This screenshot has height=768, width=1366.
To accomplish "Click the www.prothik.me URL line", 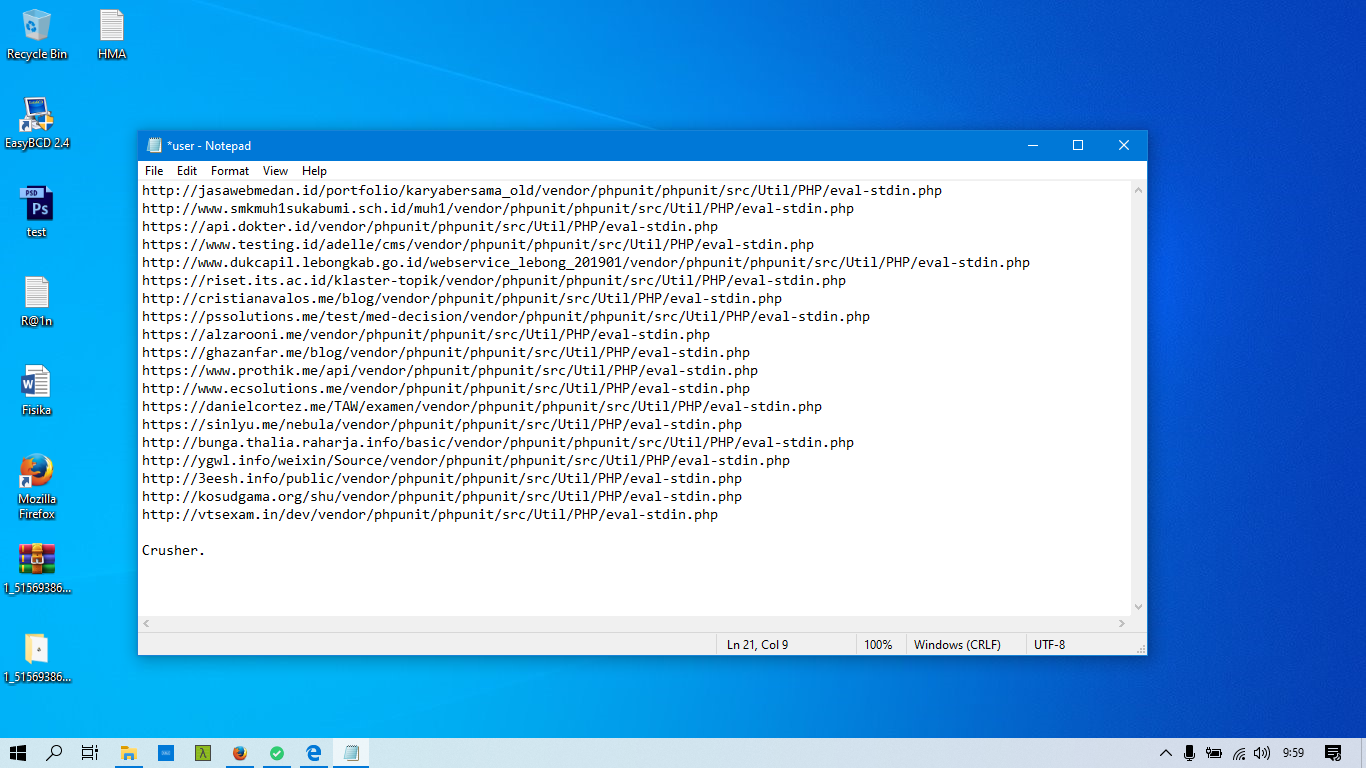I will [x=450, y=370].
